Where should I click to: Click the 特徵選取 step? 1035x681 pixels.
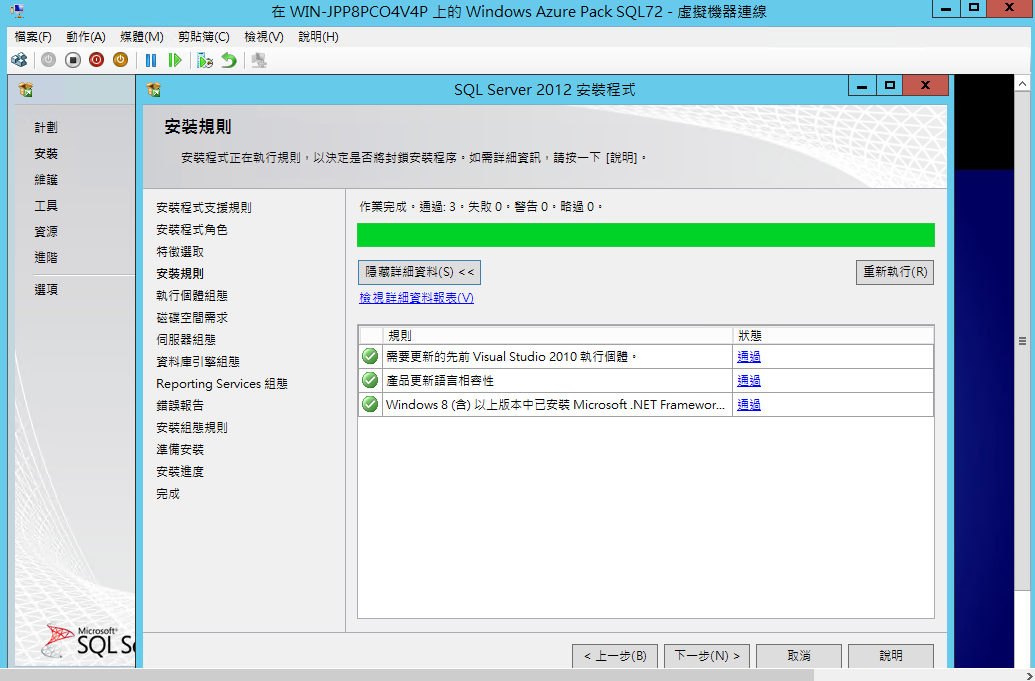click(180, 252)
